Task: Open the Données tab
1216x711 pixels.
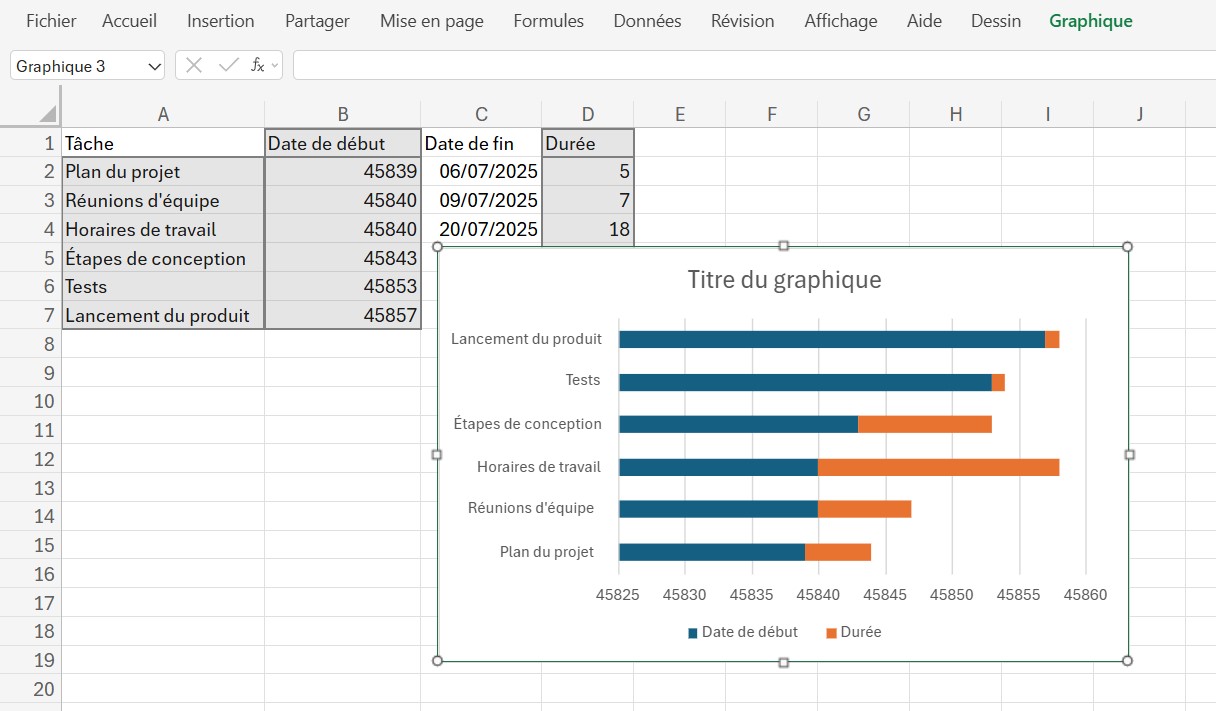Action: 648,21
